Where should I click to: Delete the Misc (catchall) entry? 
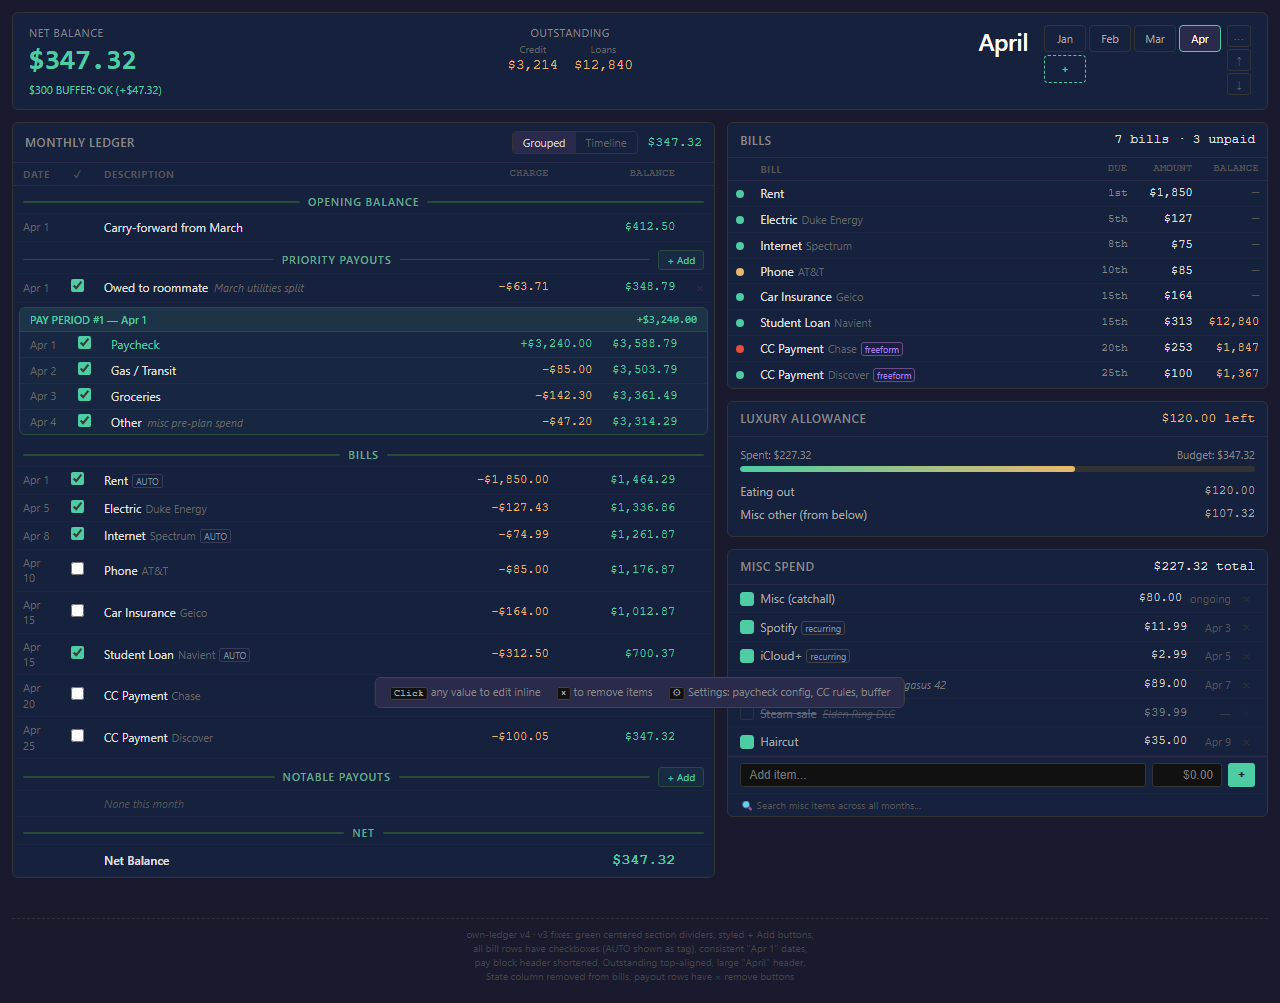click(x=1247, y=599)
